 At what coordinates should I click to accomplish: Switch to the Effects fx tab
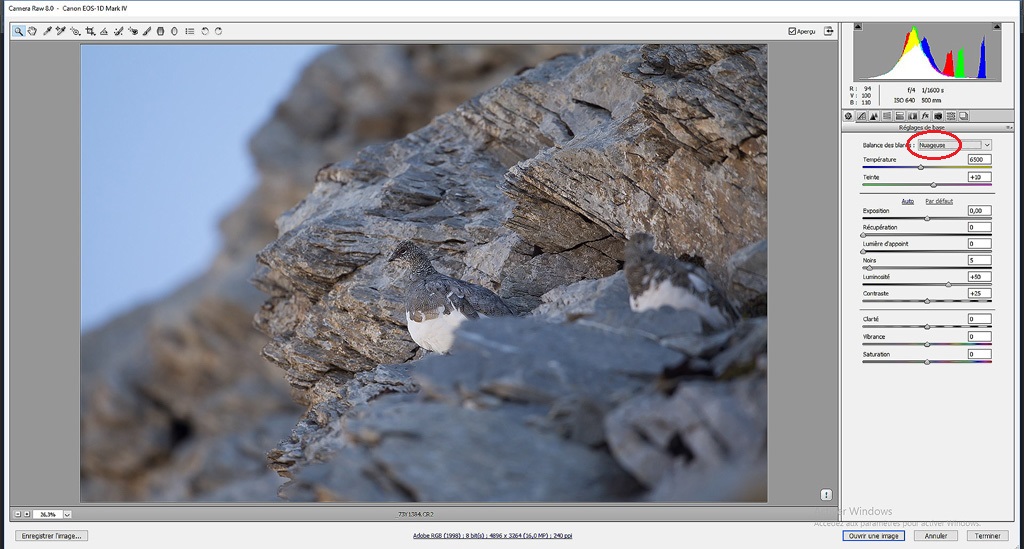click(925, 116)
